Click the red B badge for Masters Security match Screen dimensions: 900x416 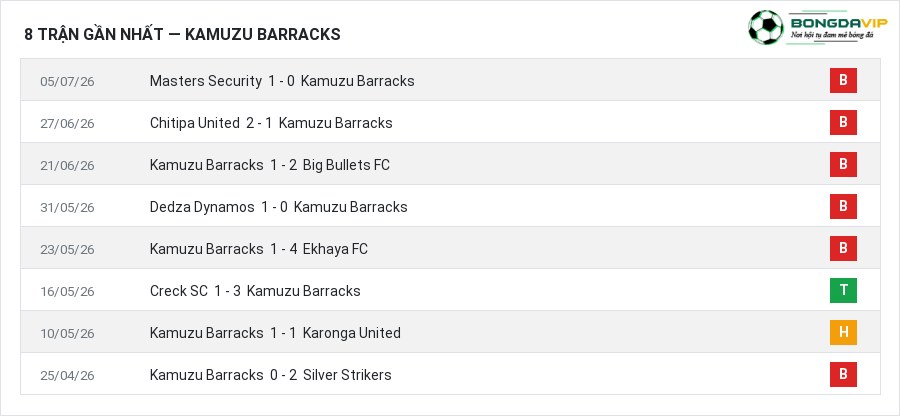(843, 80)
